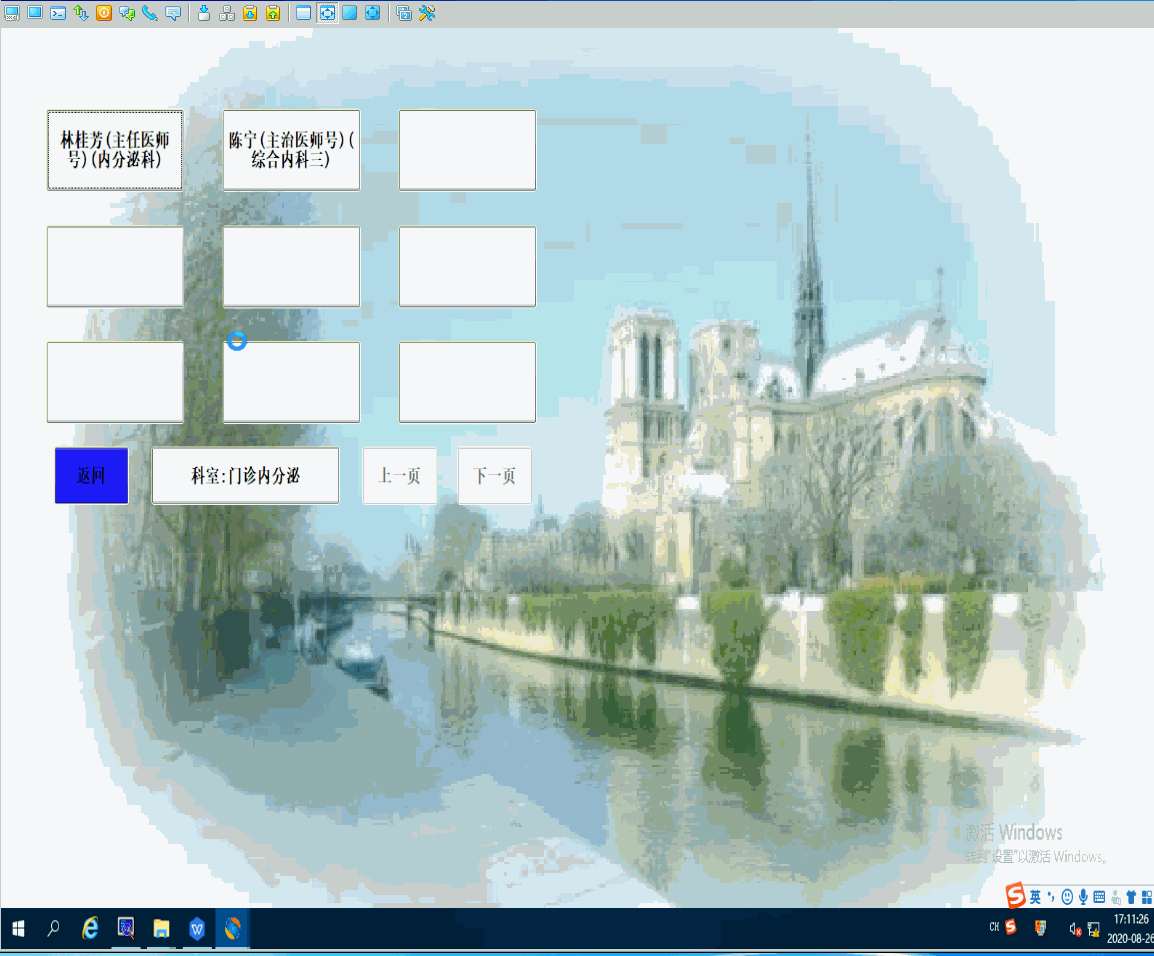The height and width of the screenshot is (956, 1154).
Task: Click the 科室:门诊内分泌 button
Action: [x=245, y=475]
